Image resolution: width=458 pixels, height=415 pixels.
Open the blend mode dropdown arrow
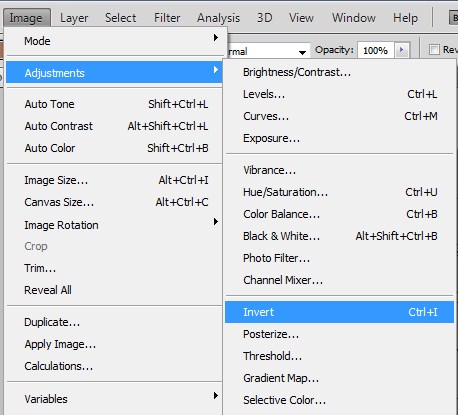click(x=302, y=52)
